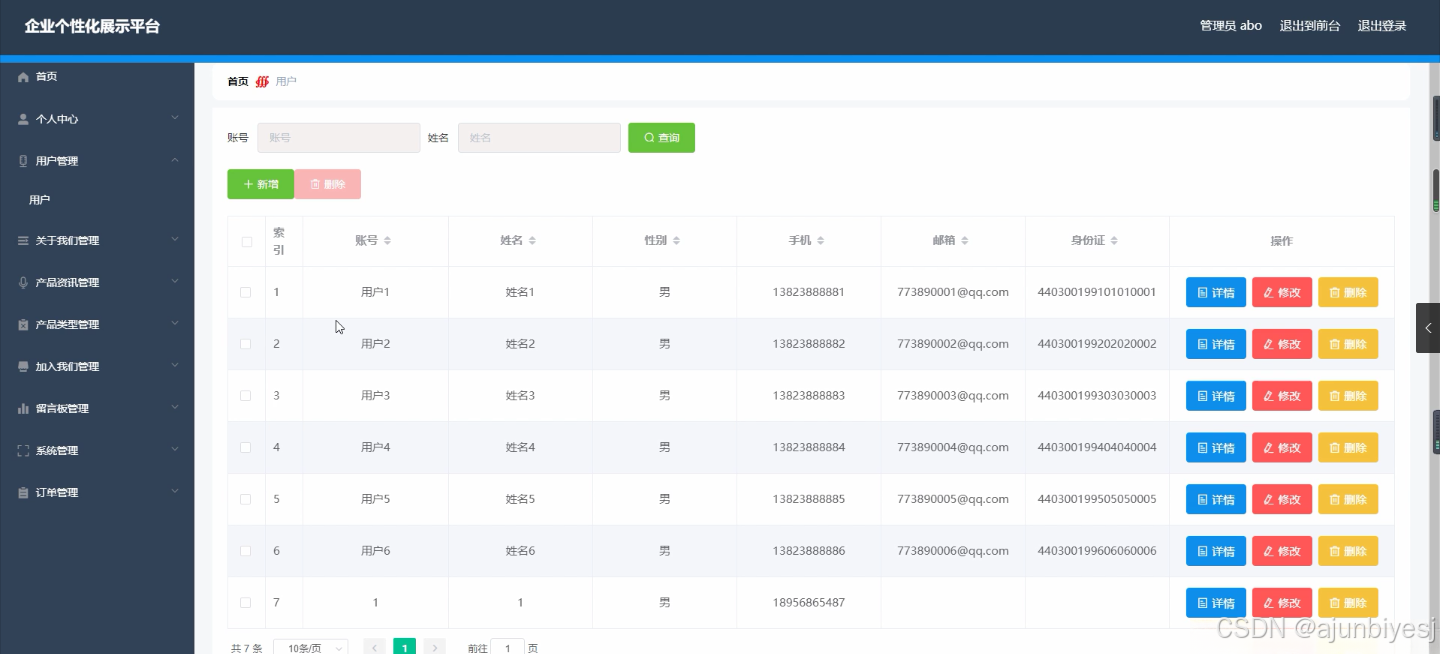Check the row for 用户1
The image size is (1440, 654).
coord(246,292)
